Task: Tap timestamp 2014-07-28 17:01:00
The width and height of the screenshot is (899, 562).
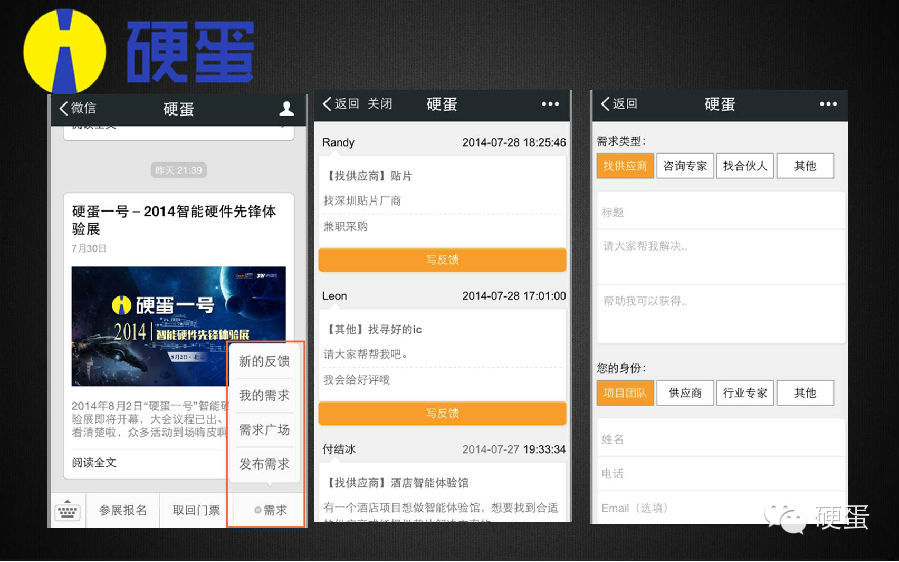Action: [x=514, y=296]
